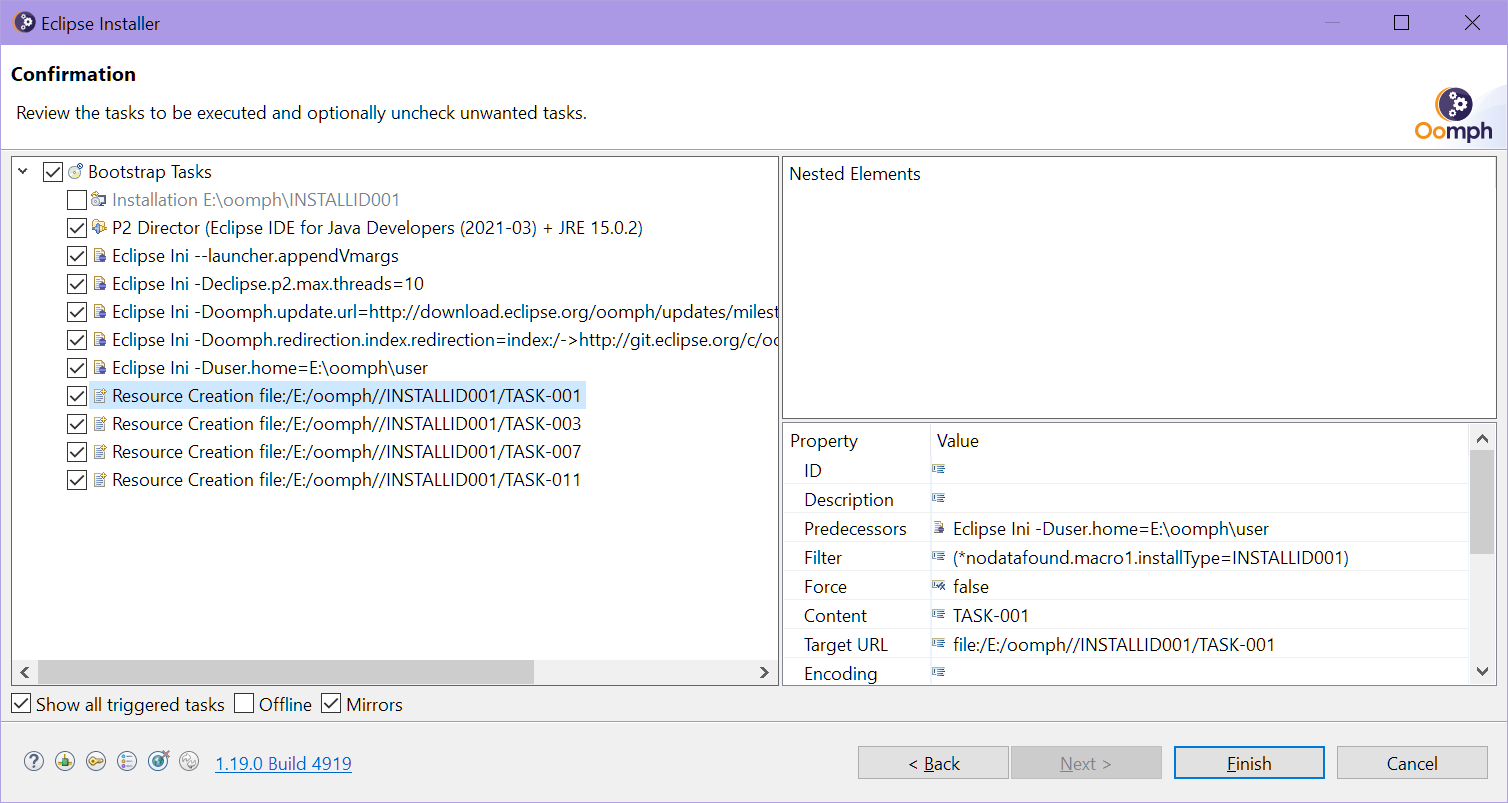The width and height of the screenshot is (1508, 803).
Task: Collapse the Bootstrap Tasks tree node
Action: [x=24, y=172]
